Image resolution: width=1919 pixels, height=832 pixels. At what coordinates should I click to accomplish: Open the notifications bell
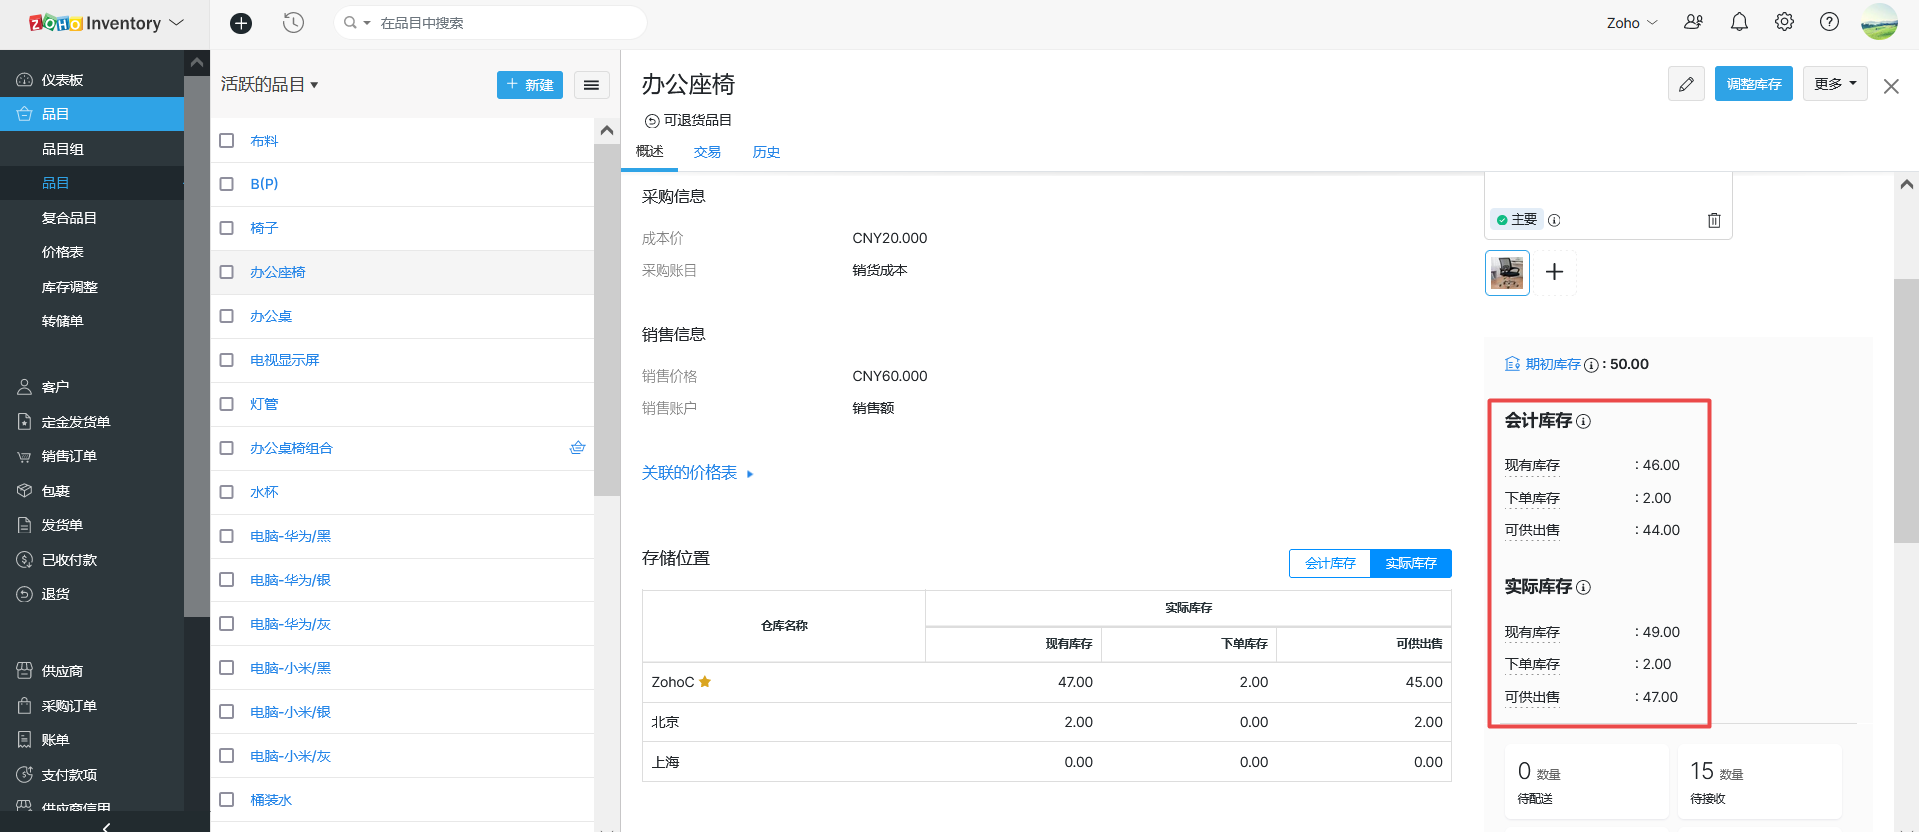point(1739,22)
